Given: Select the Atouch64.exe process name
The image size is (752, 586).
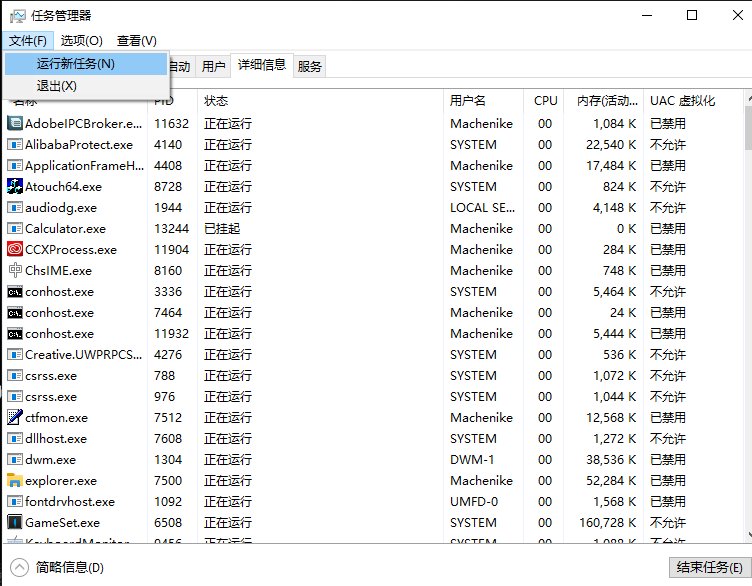Looking at the screenshot, I should pyautogui.click(x=63, y=187).
